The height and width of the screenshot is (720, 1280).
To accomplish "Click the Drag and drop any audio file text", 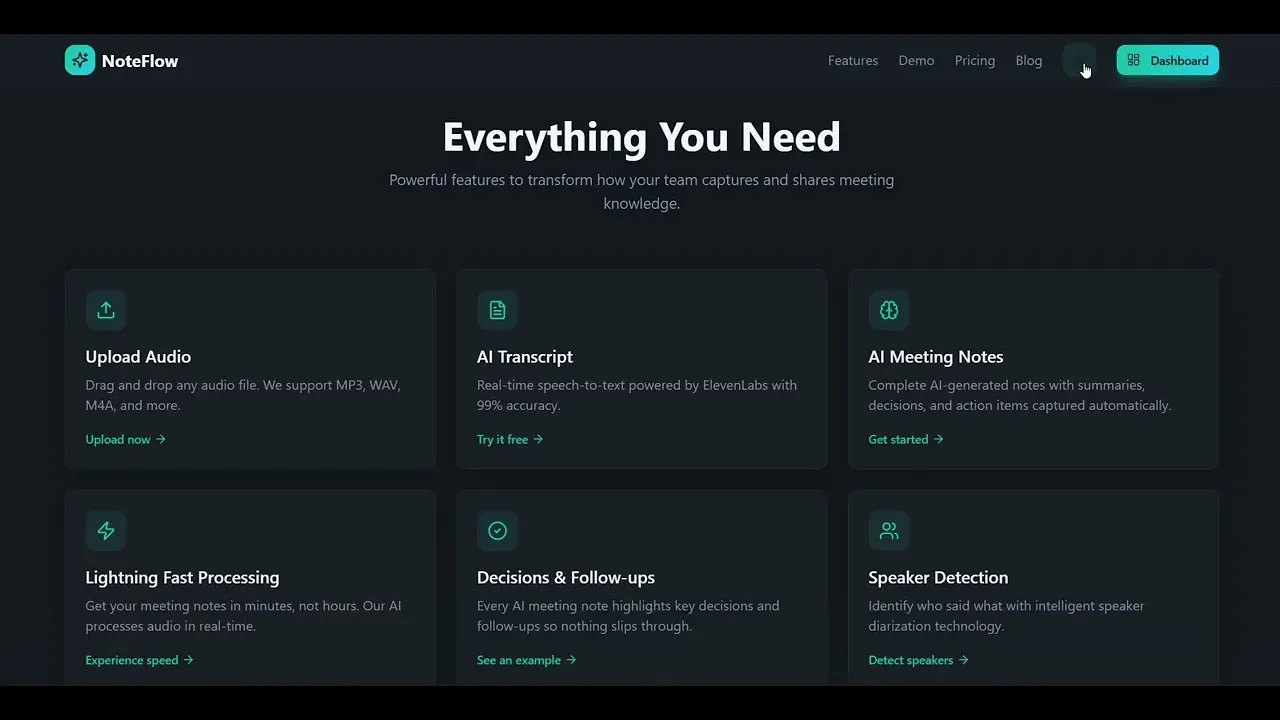I will pyautogui.click(x=243, y=395).
